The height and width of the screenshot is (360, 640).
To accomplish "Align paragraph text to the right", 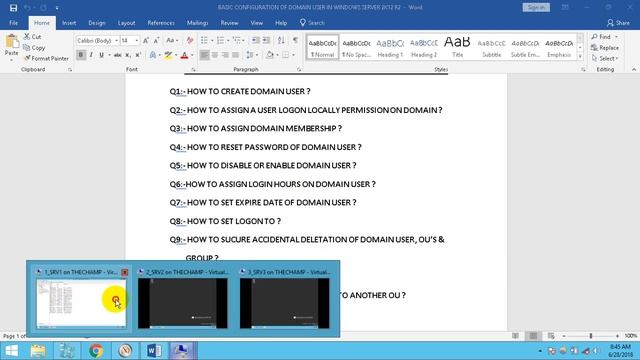I will [225, 55].
